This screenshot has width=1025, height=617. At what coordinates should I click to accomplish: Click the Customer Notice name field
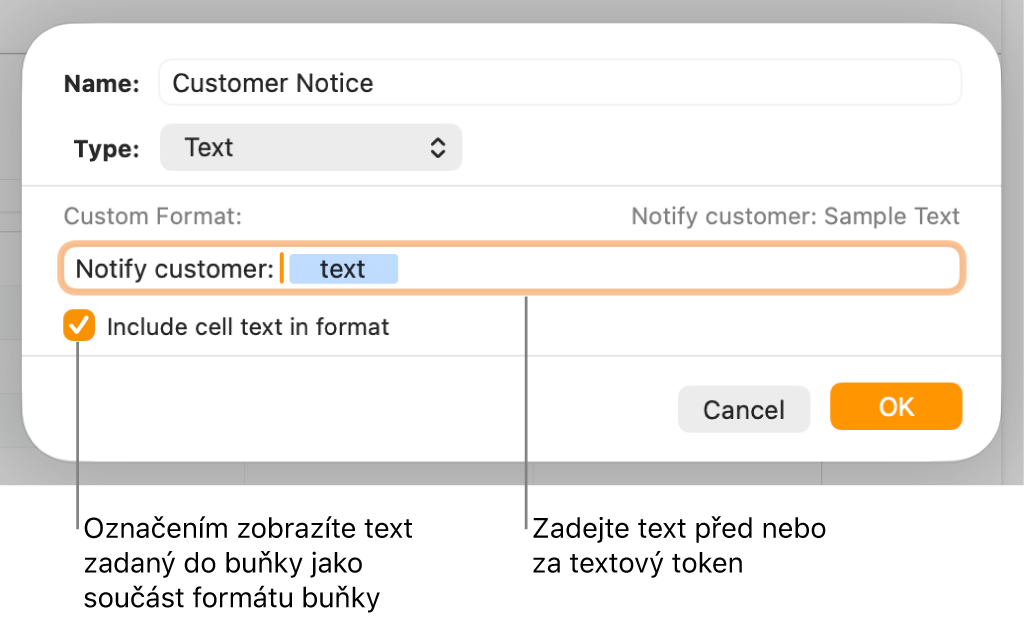[x=560, y=83]
